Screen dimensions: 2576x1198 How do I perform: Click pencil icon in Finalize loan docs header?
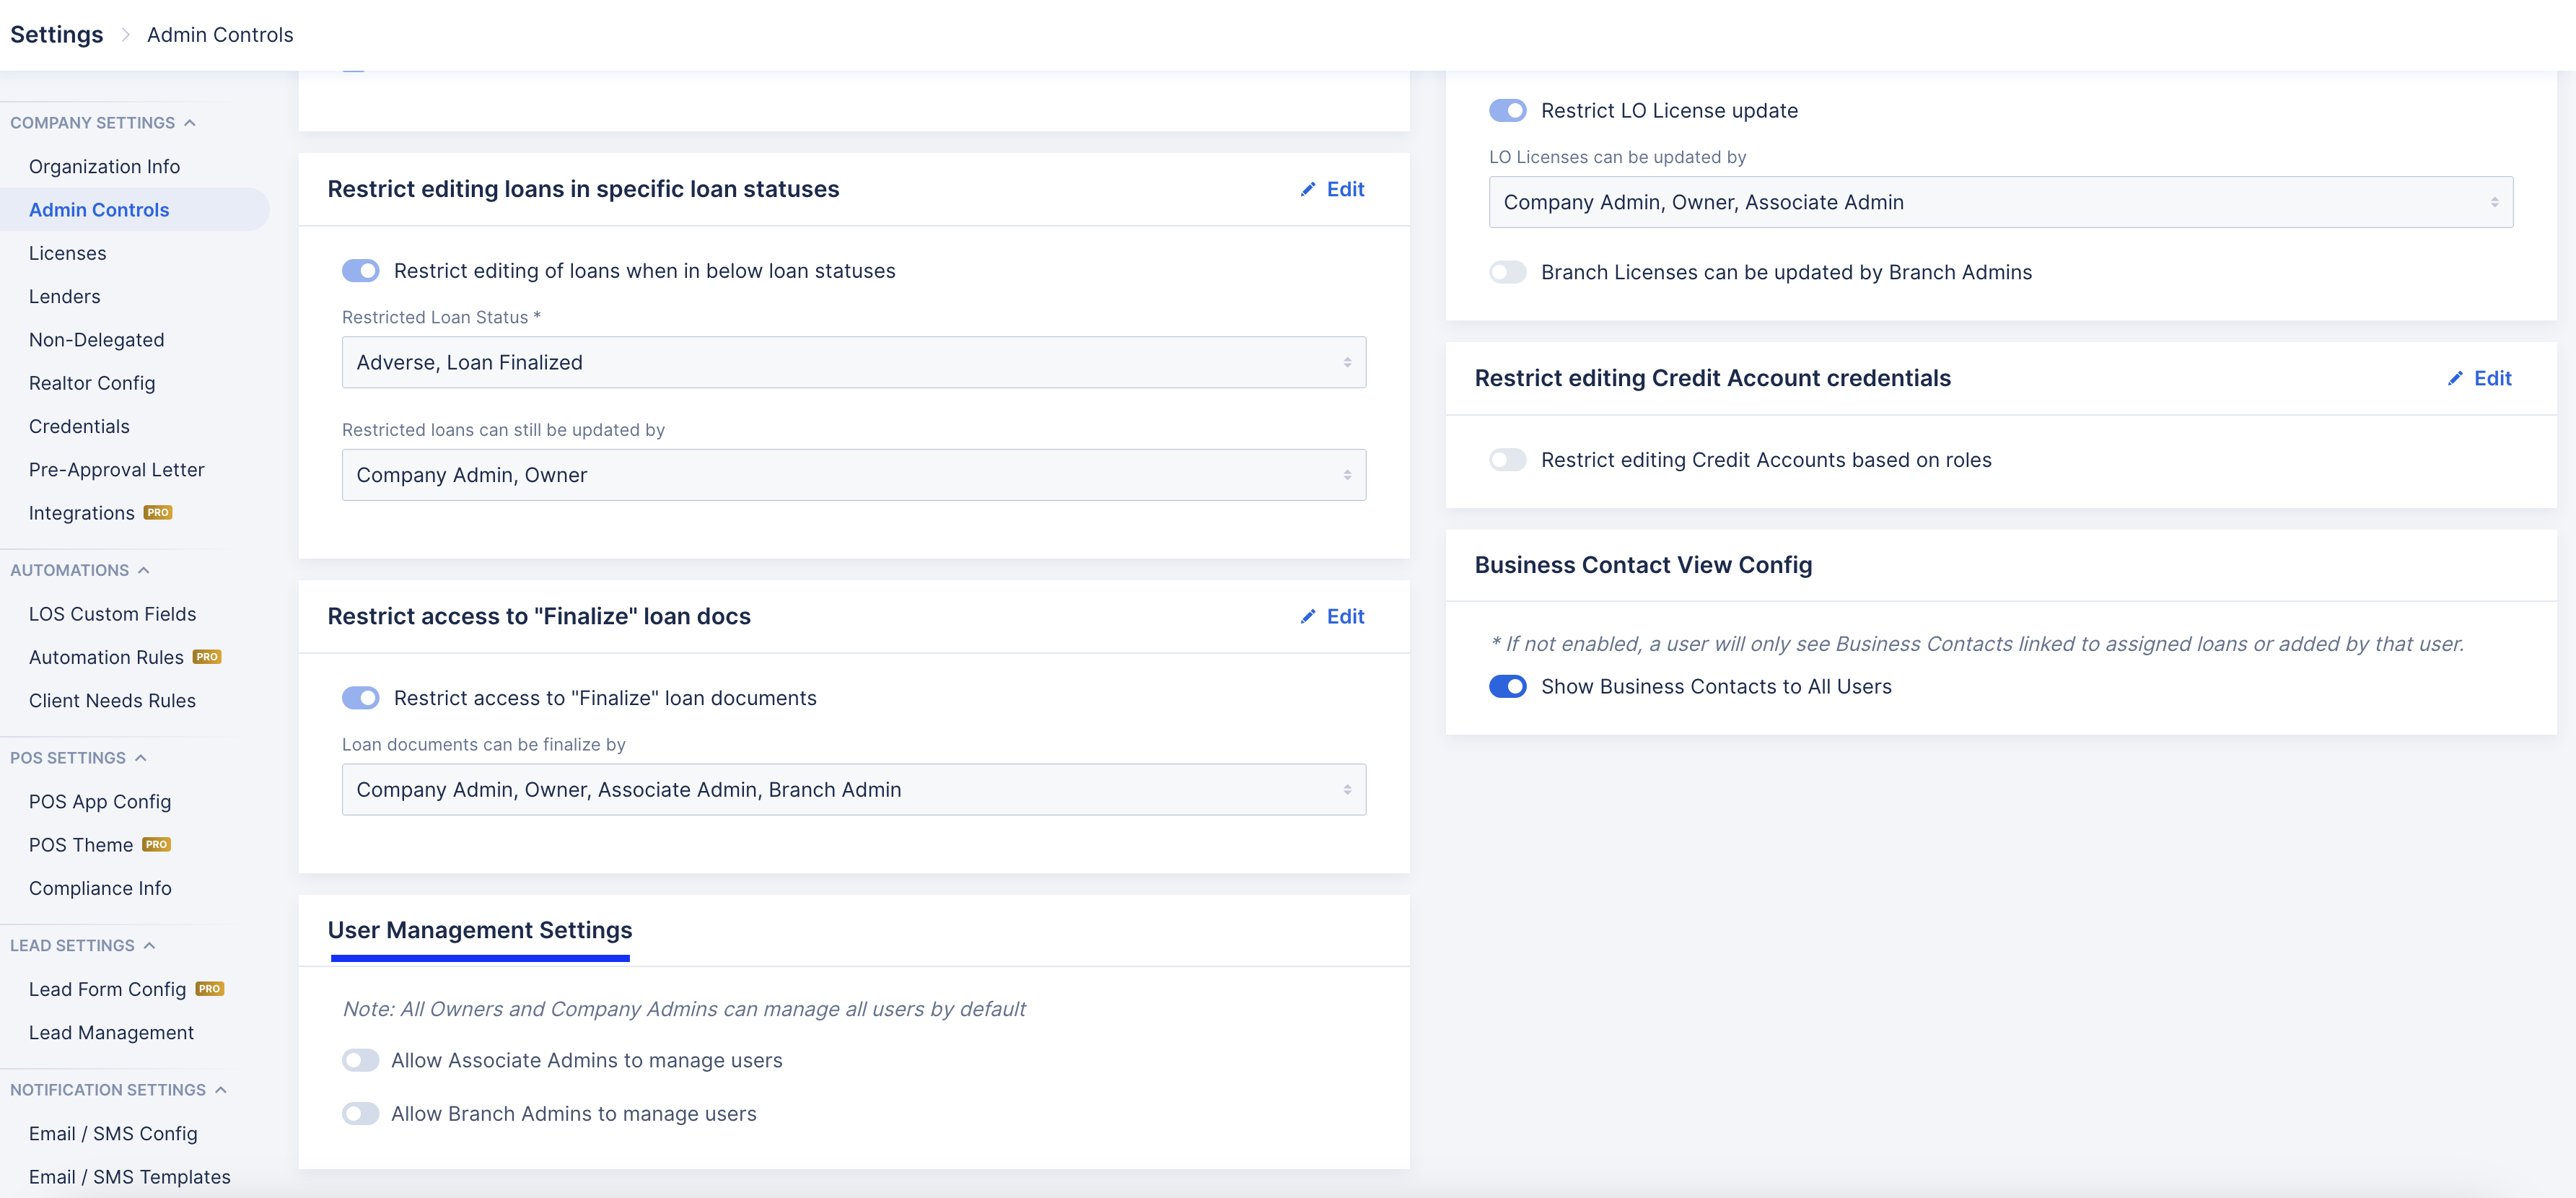pos(1307,616)
